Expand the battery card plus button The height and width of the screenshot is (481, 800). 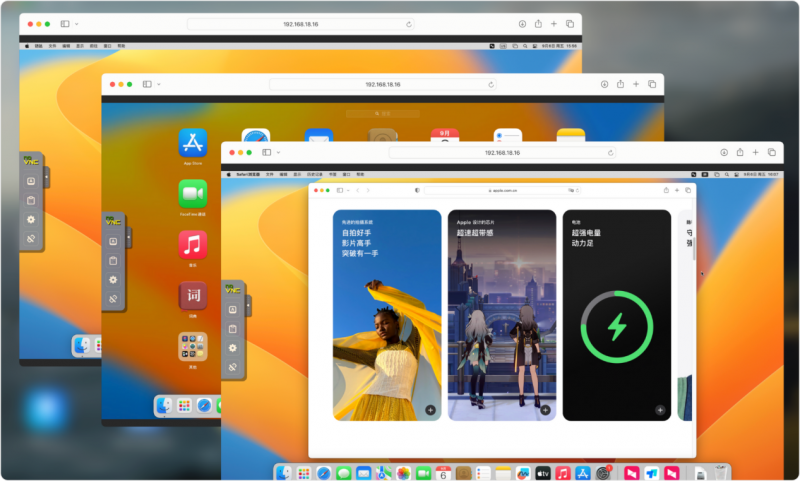[x=660, y=410]
